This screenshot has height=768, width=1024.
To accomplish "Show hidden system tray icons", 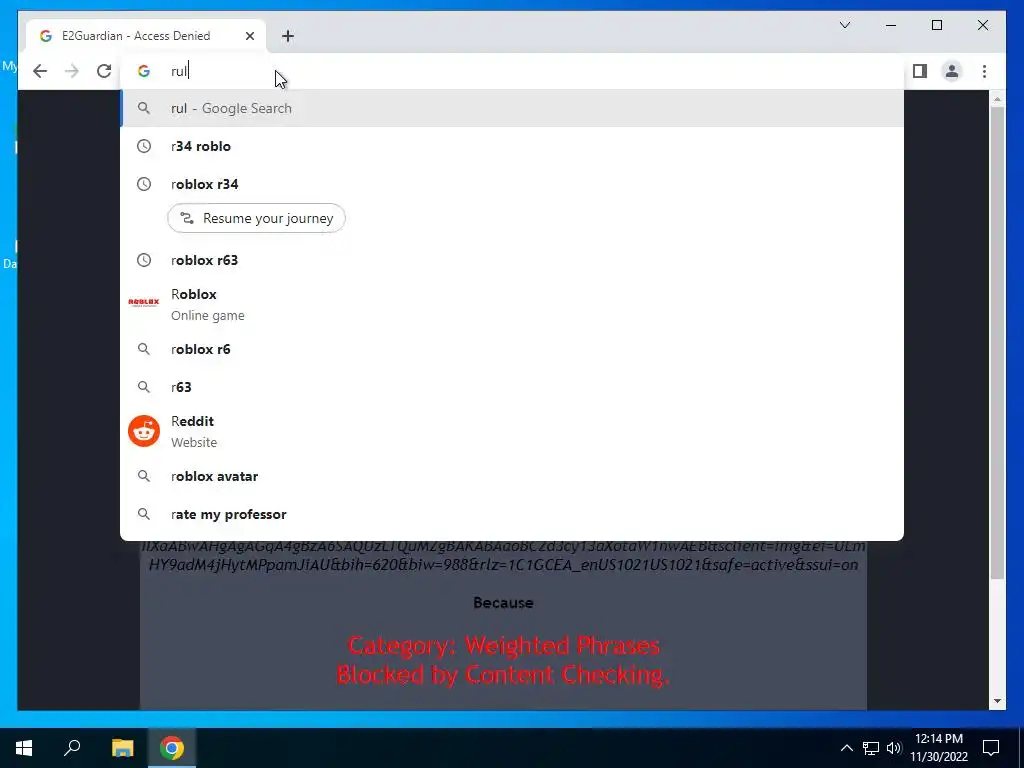I will (846, 748).
